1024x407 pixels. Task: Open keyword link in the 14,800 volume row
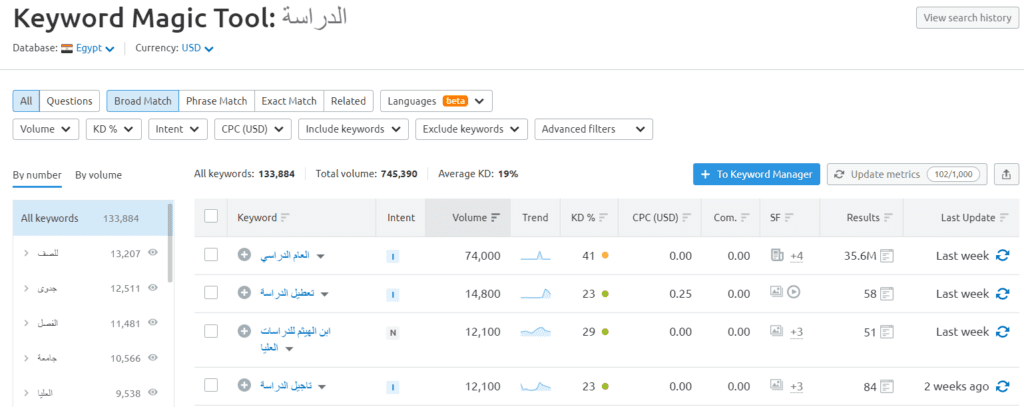287,293
